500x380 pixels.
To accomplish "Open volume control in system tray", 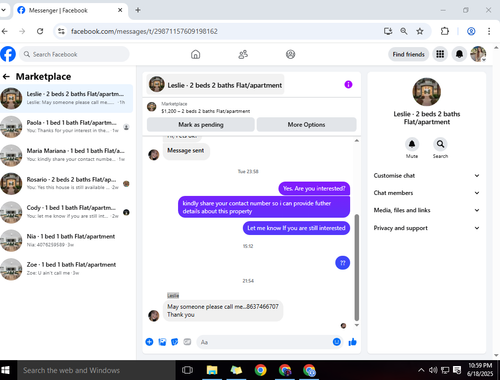I will click(x=433, y=370).
